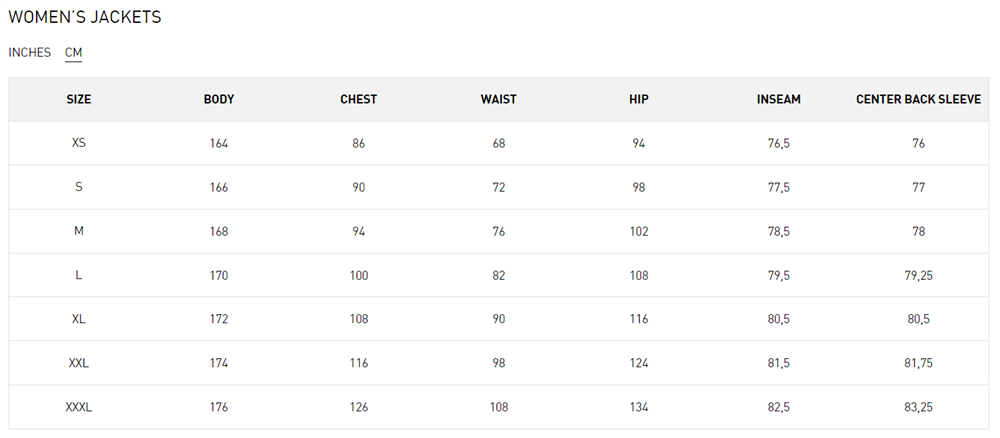Click the WOMEN'S JACKETS heading
Viewport: 1000px width, 438px height.
click(x=85, y=17)
